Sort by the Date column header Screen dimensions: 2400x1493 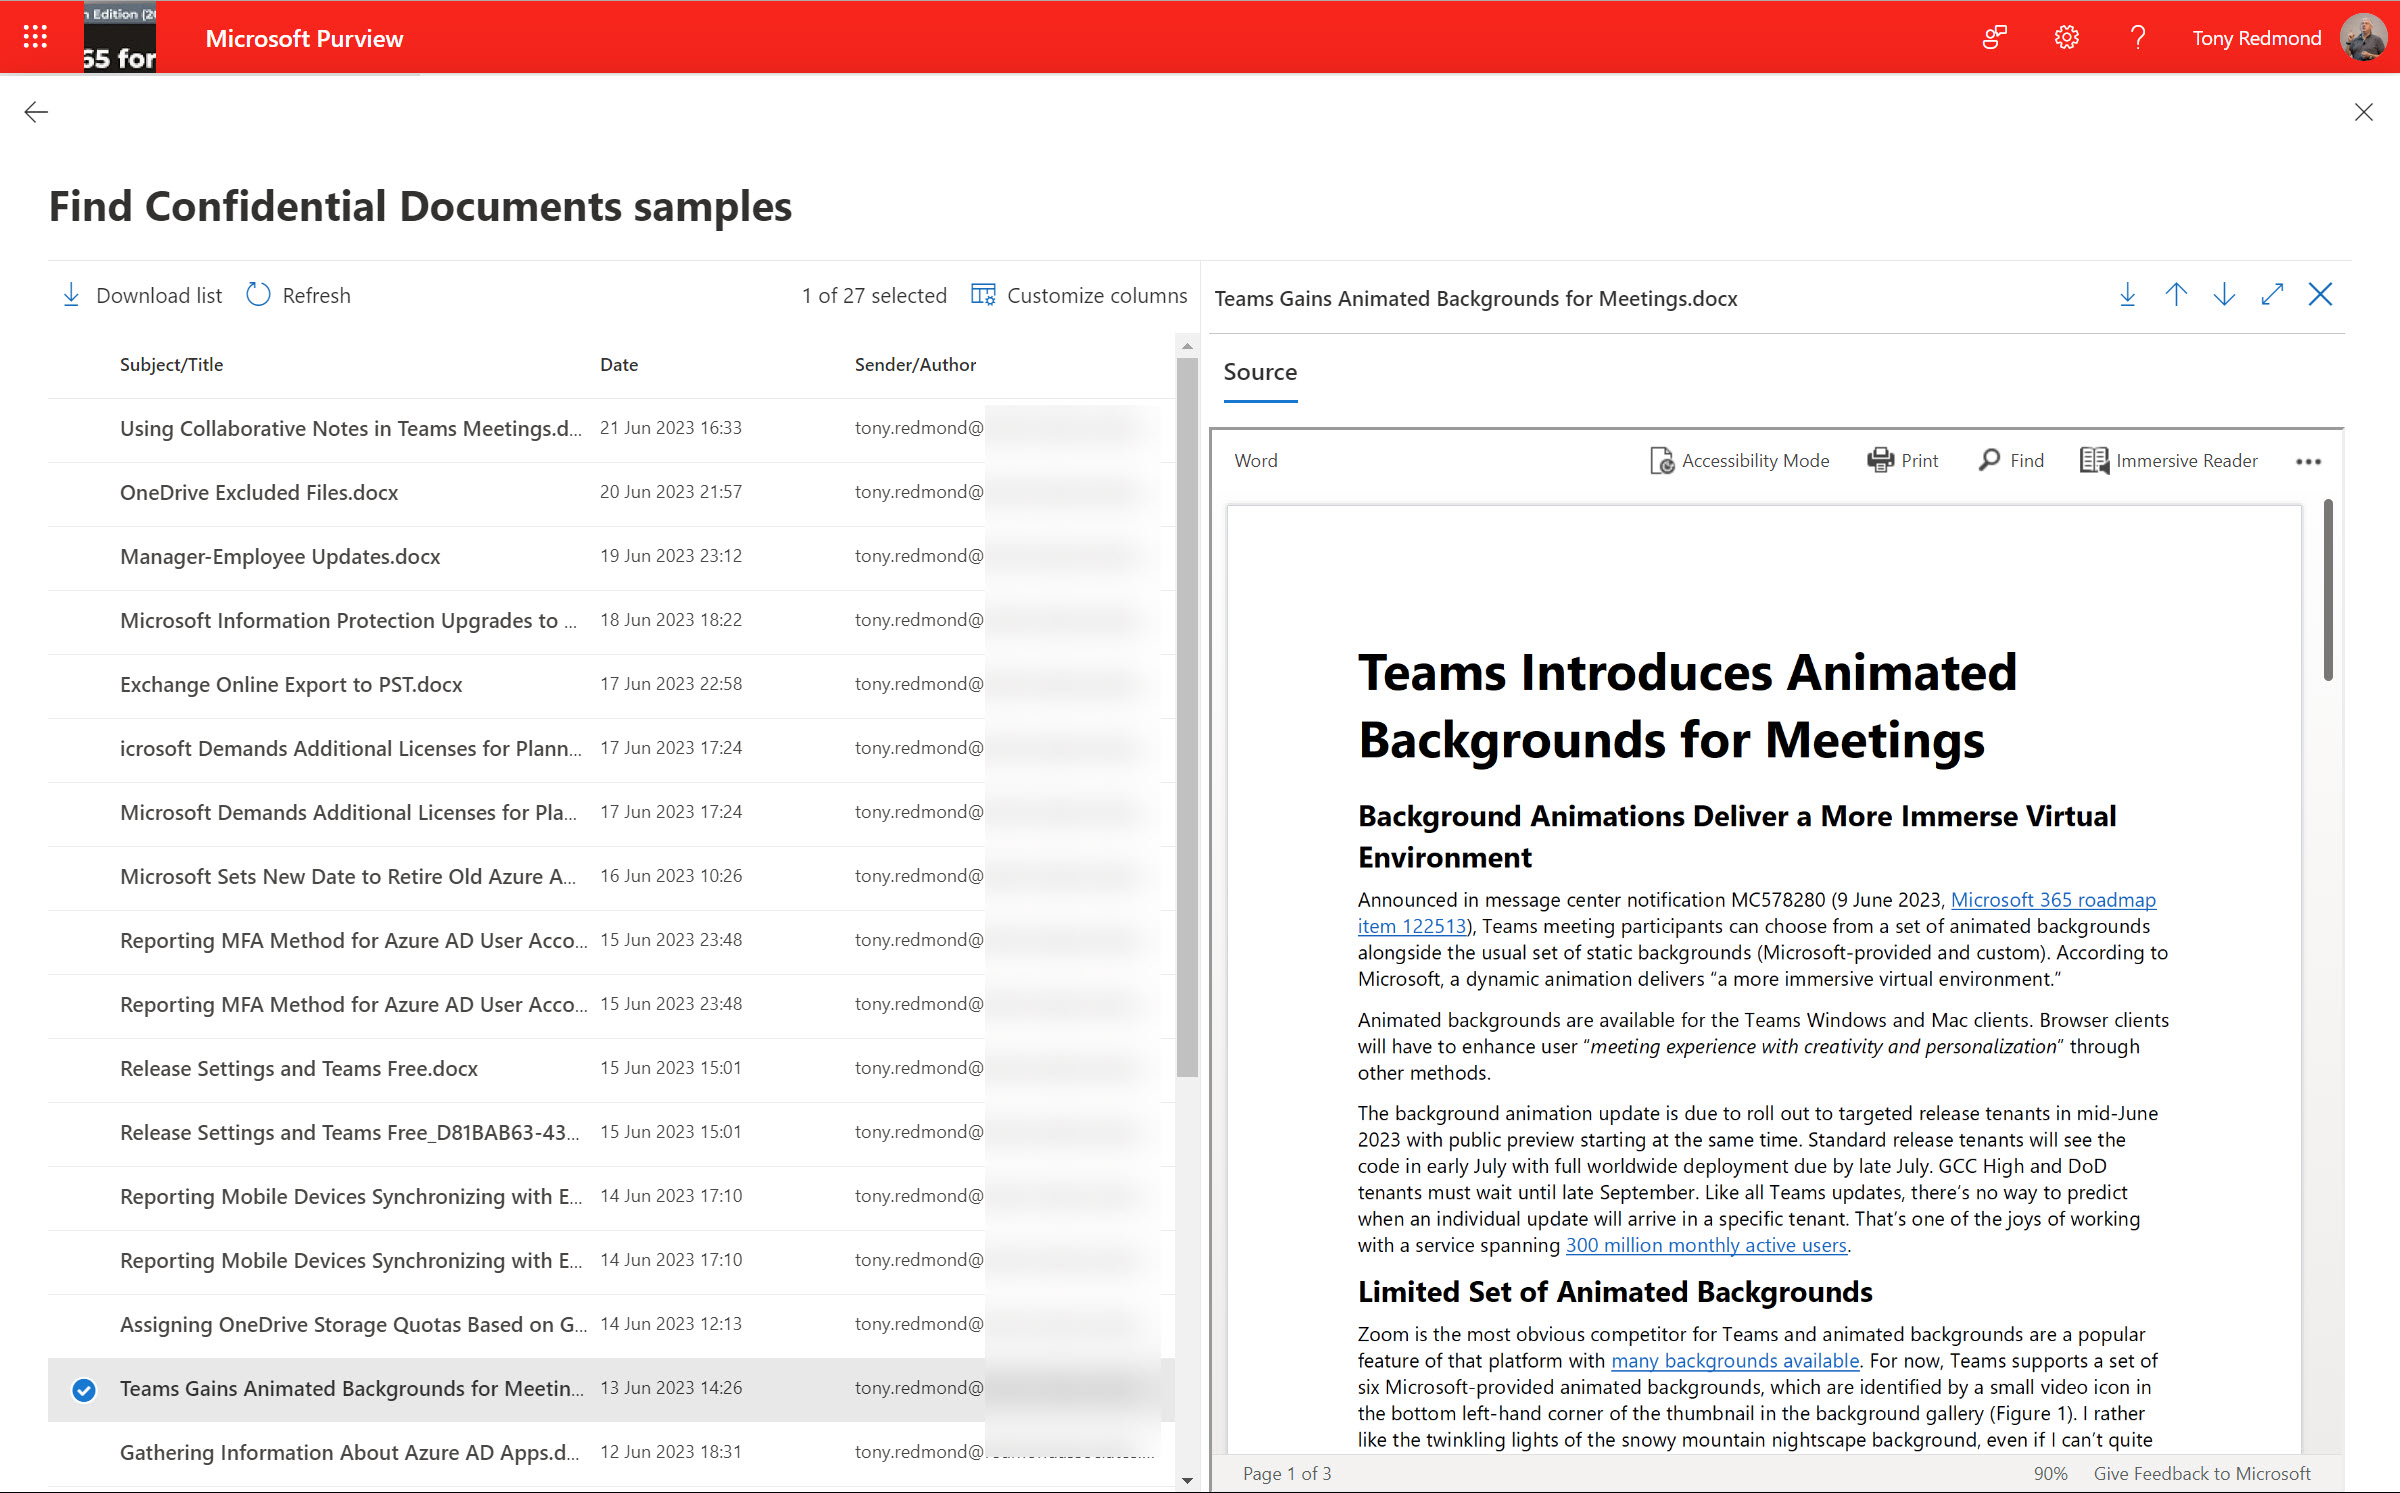[619, 365]
